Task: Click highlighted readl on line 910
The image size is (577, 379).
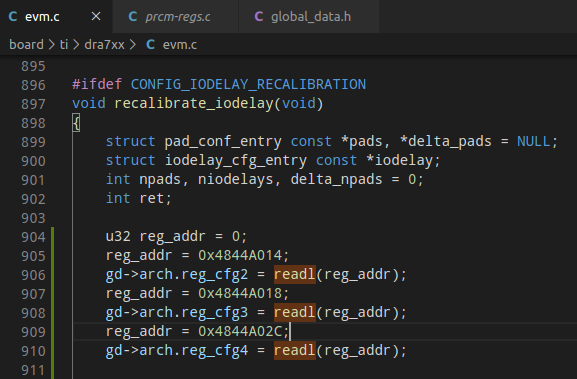Action: click(295, 350)
